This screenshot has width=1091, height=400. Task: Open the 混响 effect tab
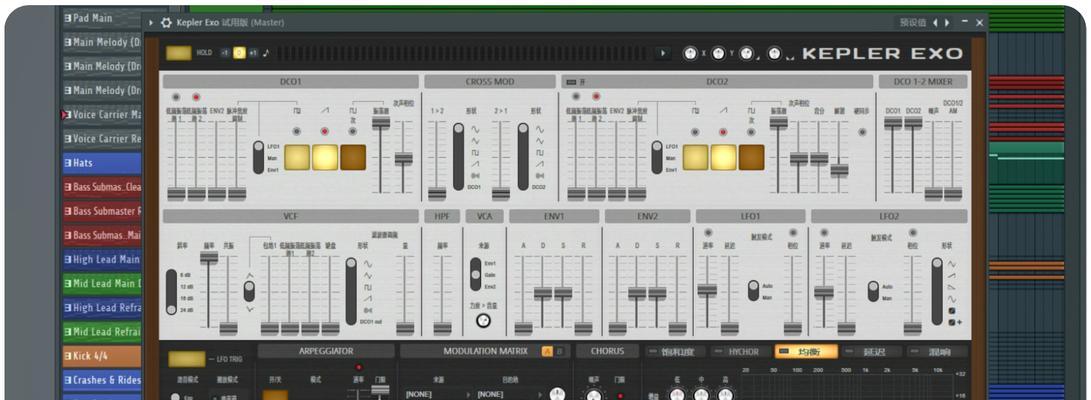pyautogui.click(x=938, y=352)
